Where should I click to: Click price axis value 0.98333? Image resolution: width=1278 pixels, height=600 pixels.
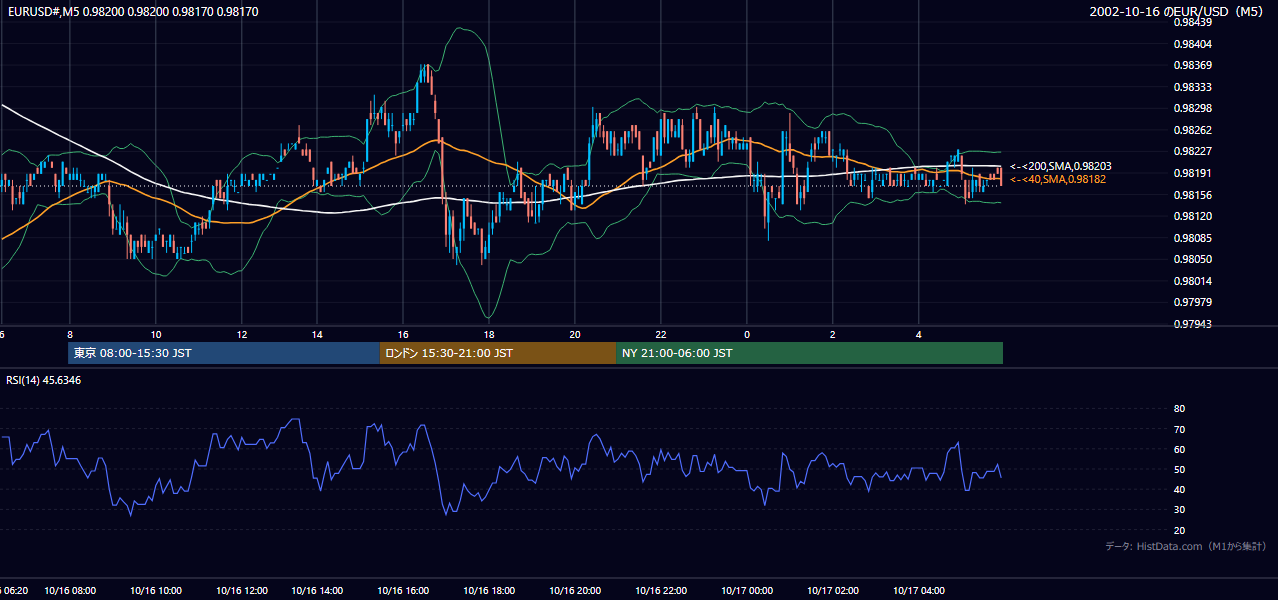1192,87
